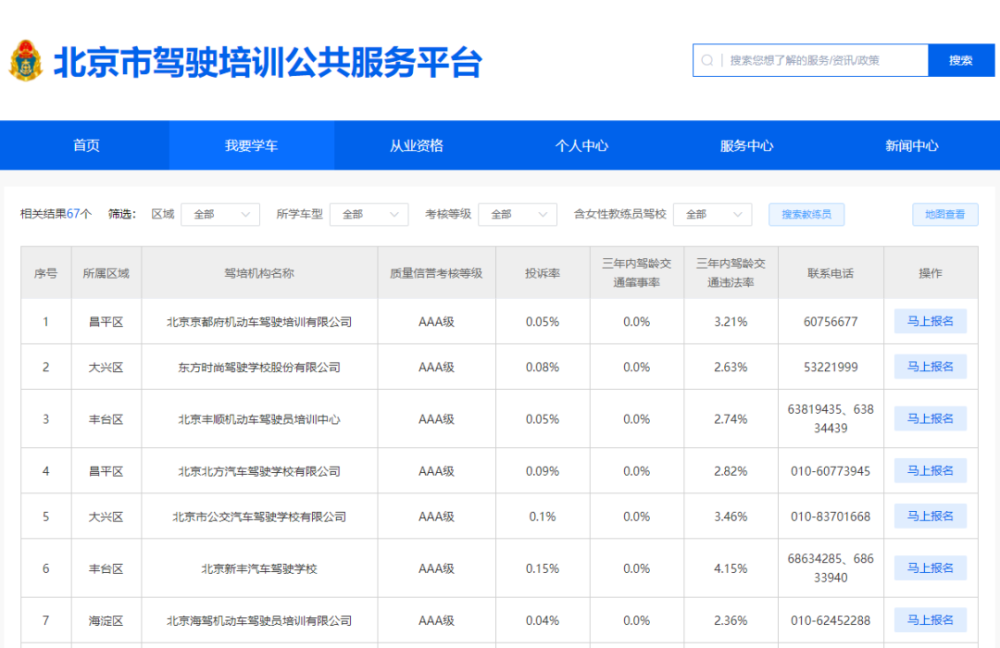Click complaint rate 0.04% cell
Image resolution: width=1000 pixels, height=648 pixels.
point(543,621)
